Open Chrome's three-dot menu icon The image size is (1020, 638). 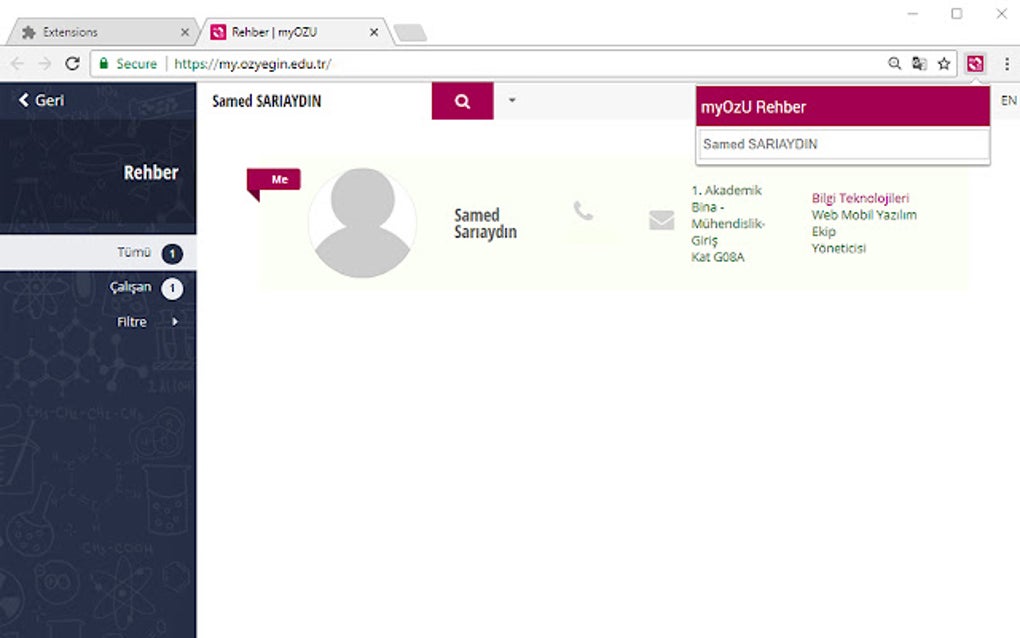pyautogui.click(x=1005, y=63)
